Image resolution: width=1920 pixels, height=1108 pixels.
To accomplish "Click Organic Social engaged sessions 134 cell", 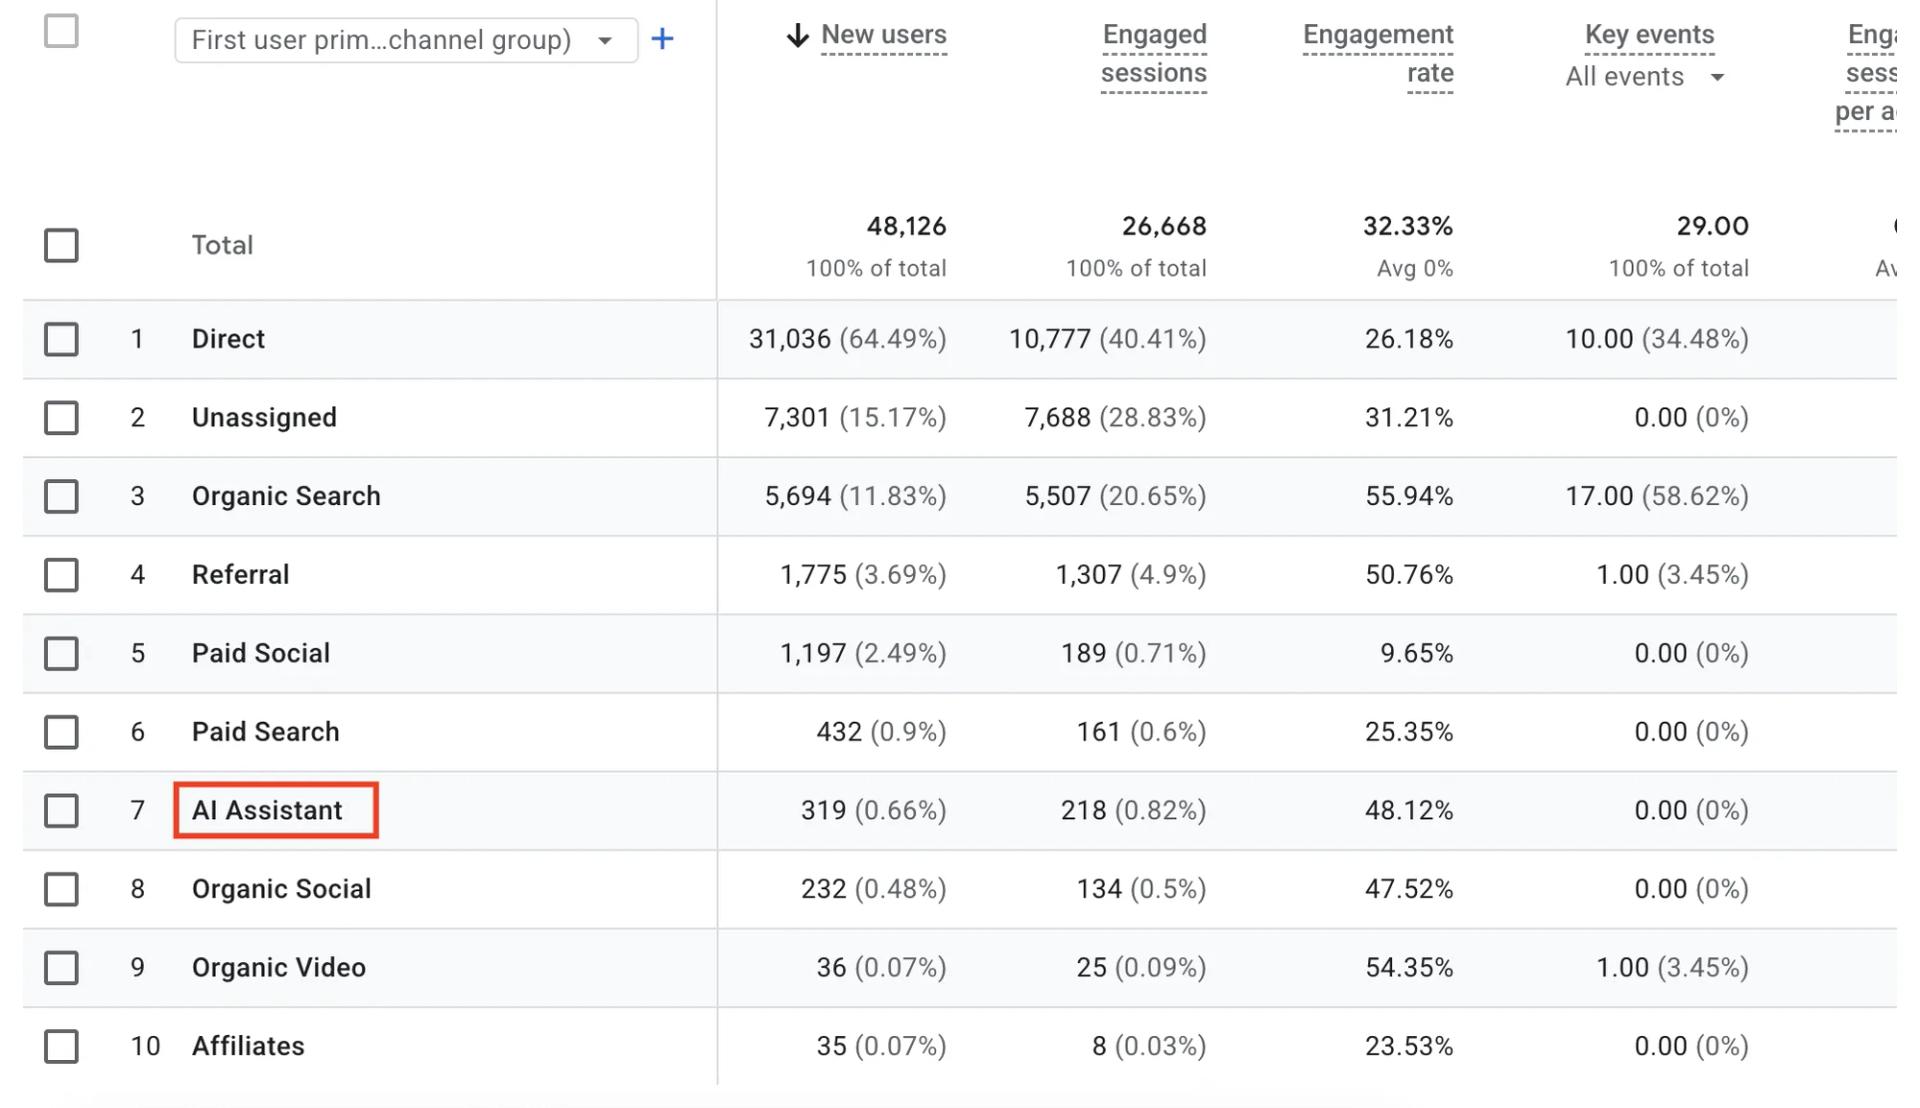I will 1141,889.
